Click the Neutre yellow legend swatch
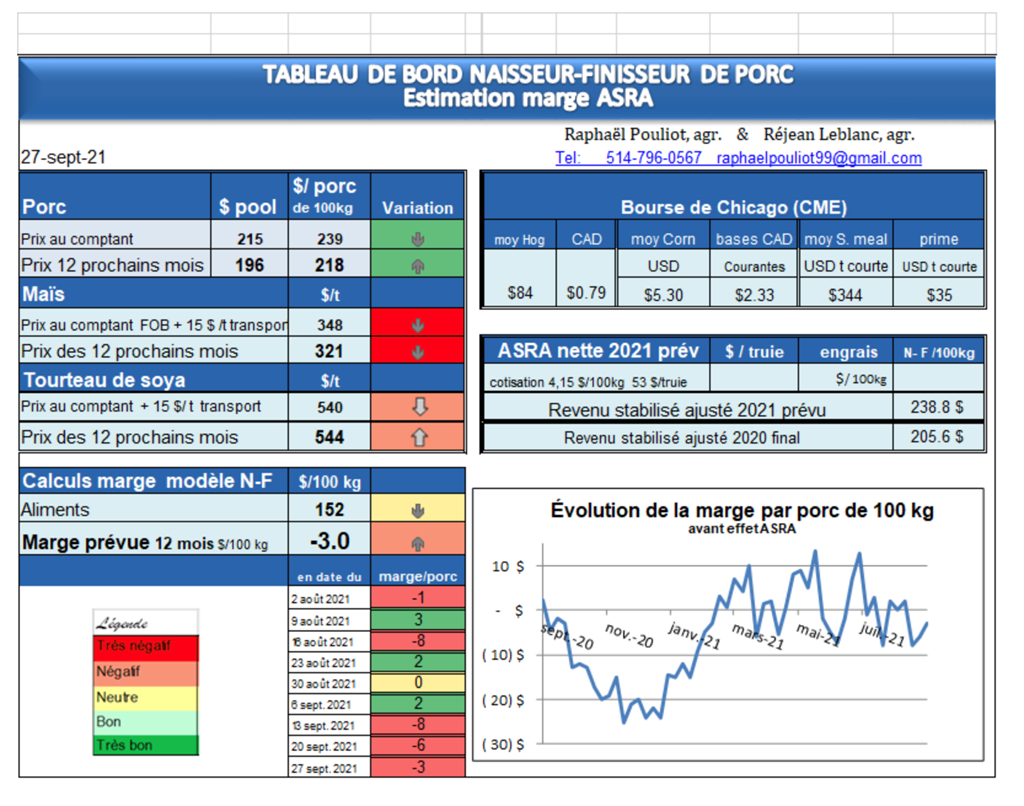 pos(146,697)
